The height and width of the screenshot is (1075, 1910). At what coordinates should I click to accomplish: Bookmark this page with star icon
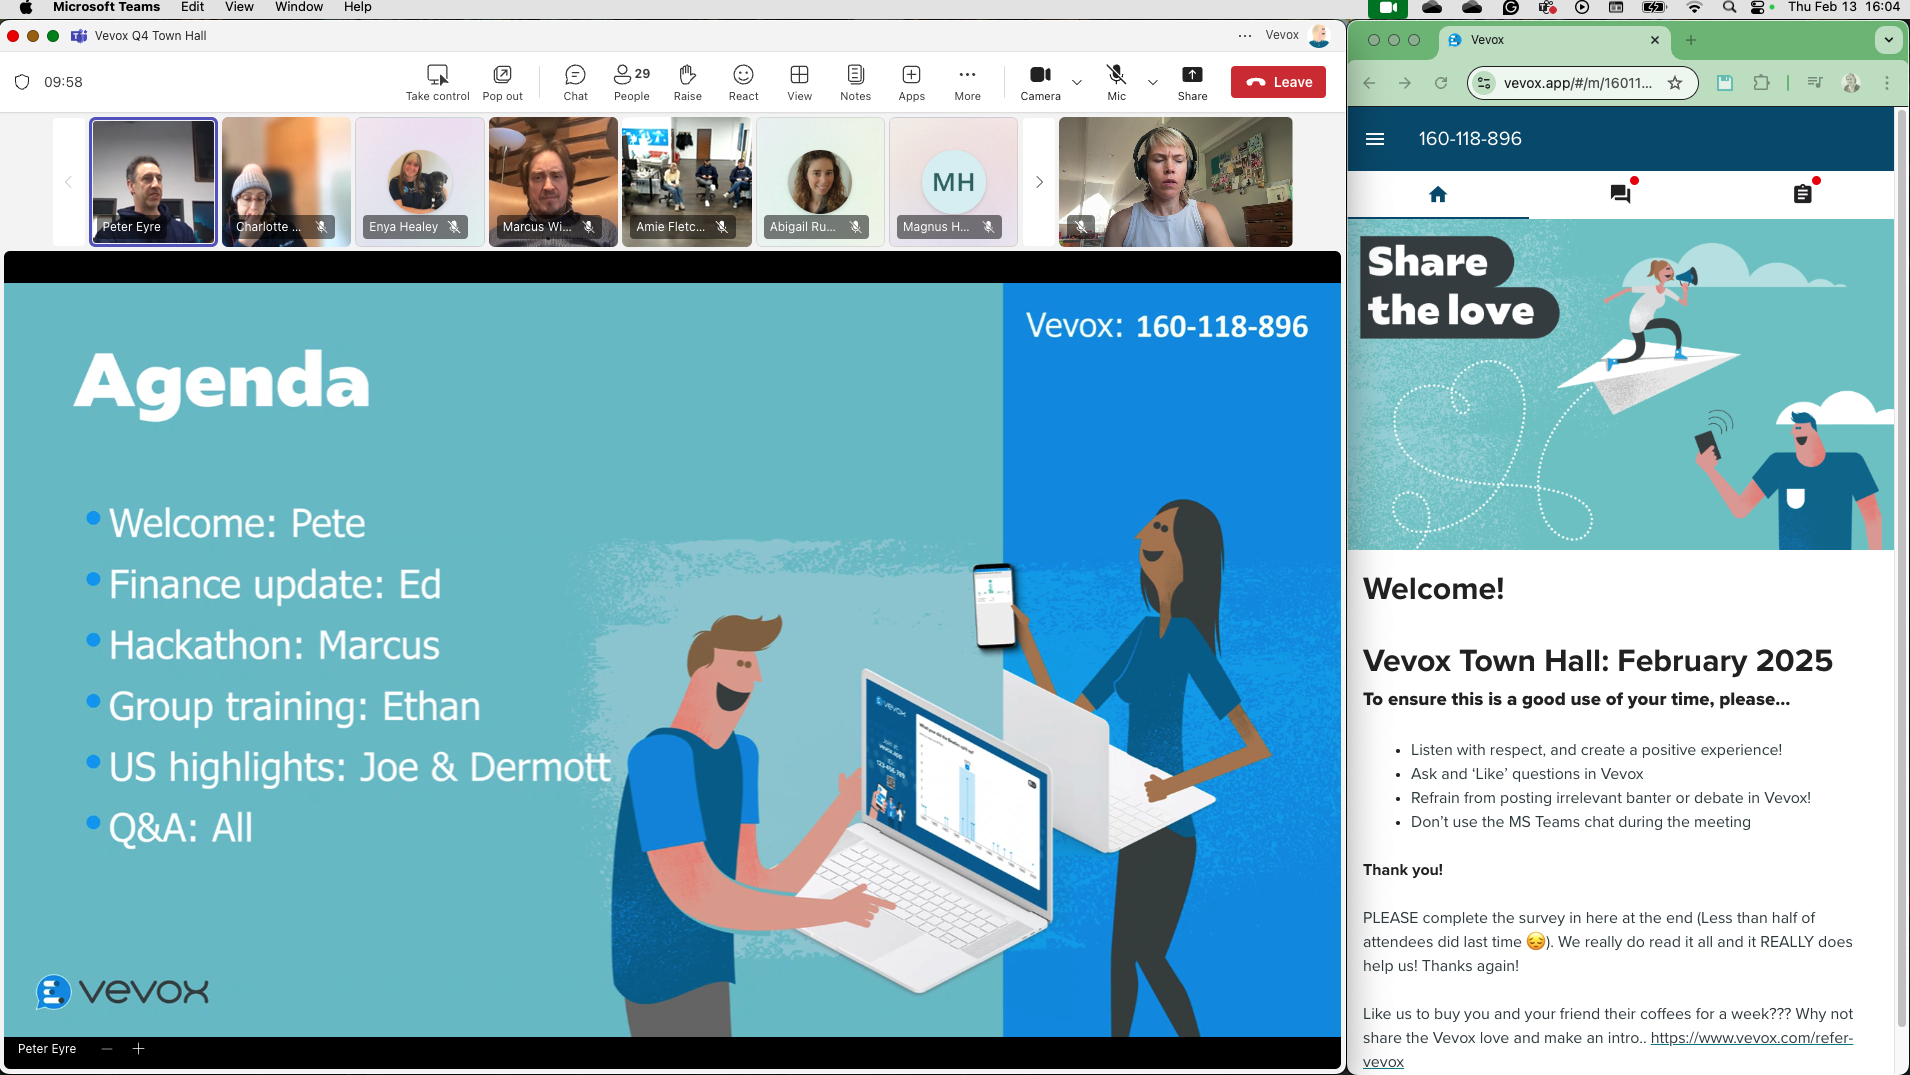(1675, 83)
